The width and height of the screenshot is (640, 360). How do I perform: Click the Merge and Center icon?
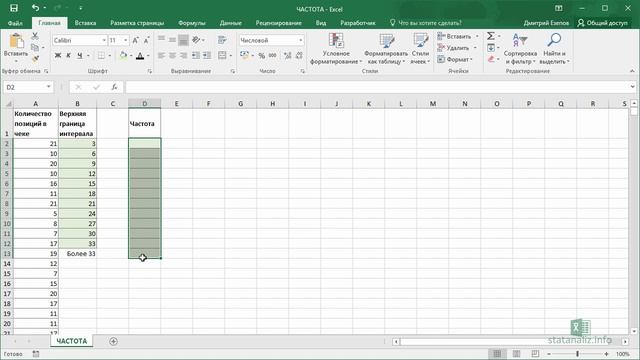(x=222, y=56)
